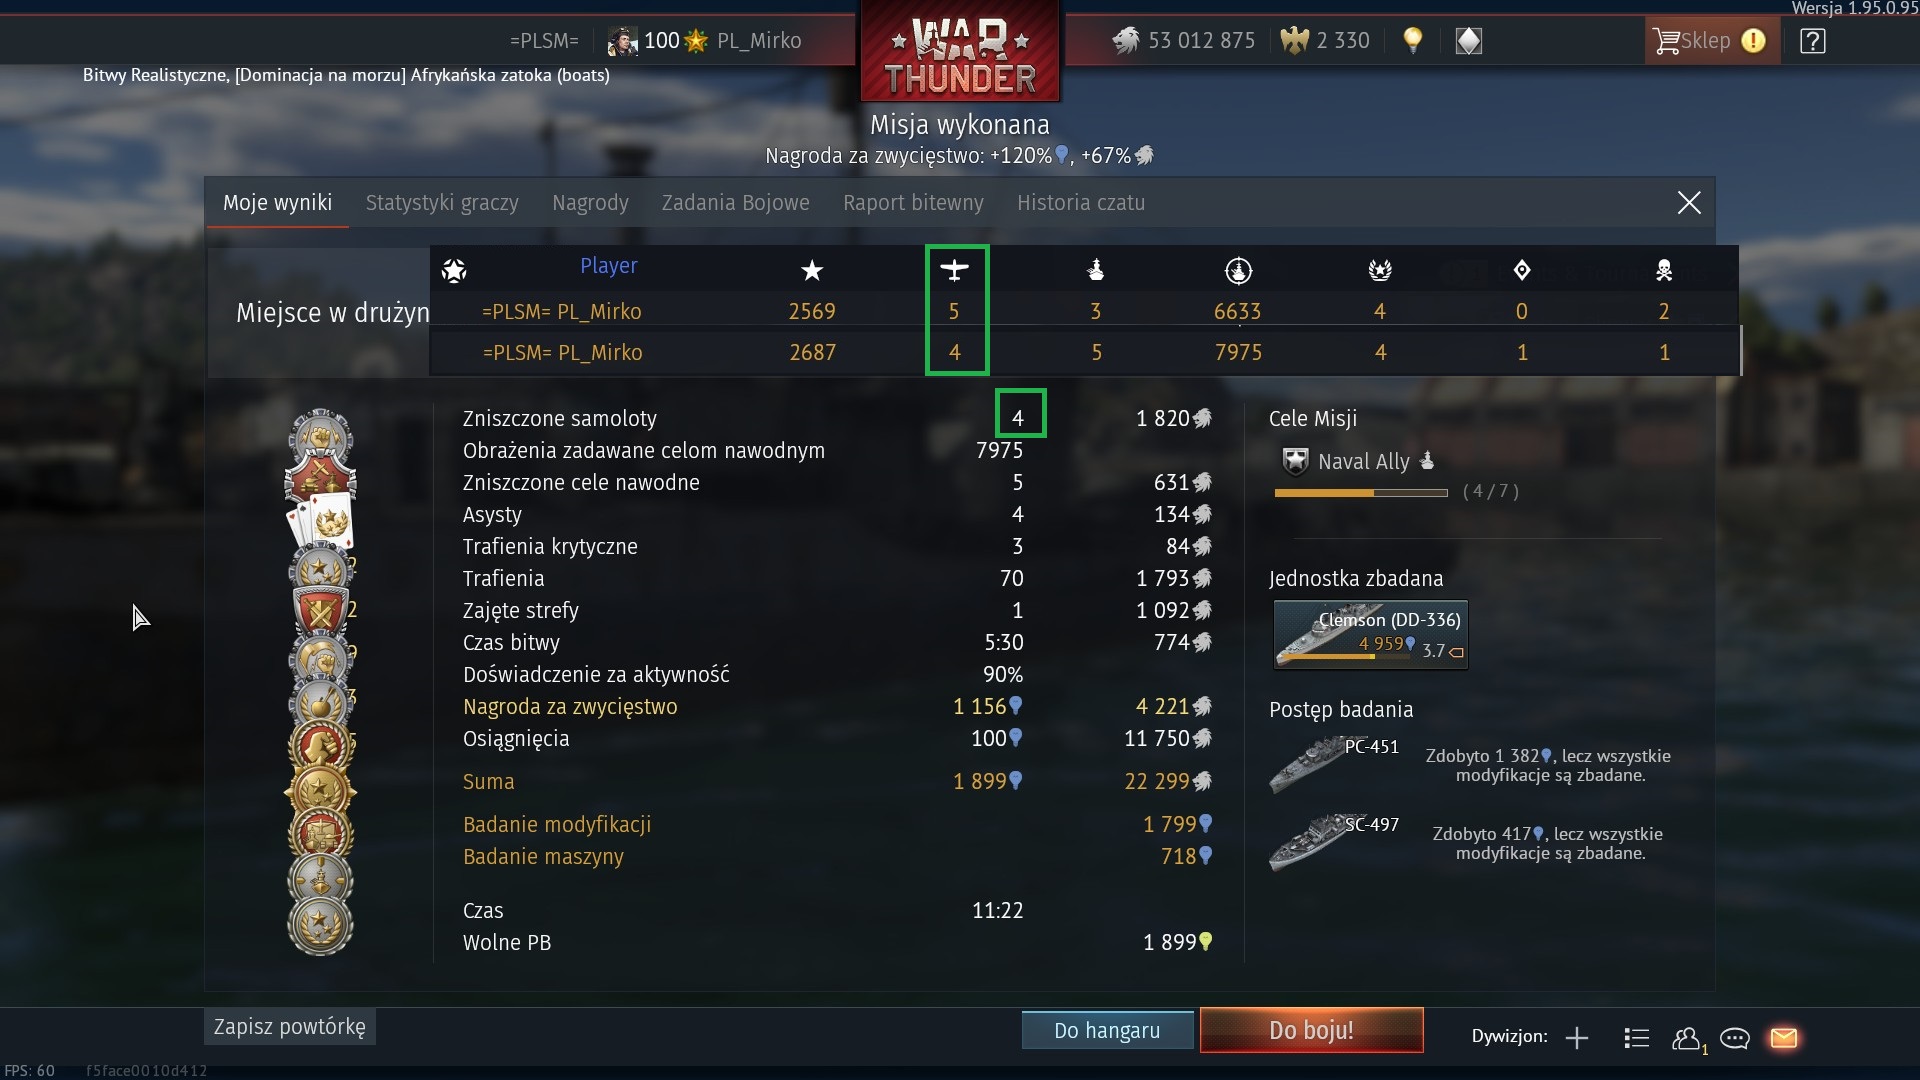Click the lightbulb research points icon
This screenshot has height=1080, width=1920.
pos(1412,41)
